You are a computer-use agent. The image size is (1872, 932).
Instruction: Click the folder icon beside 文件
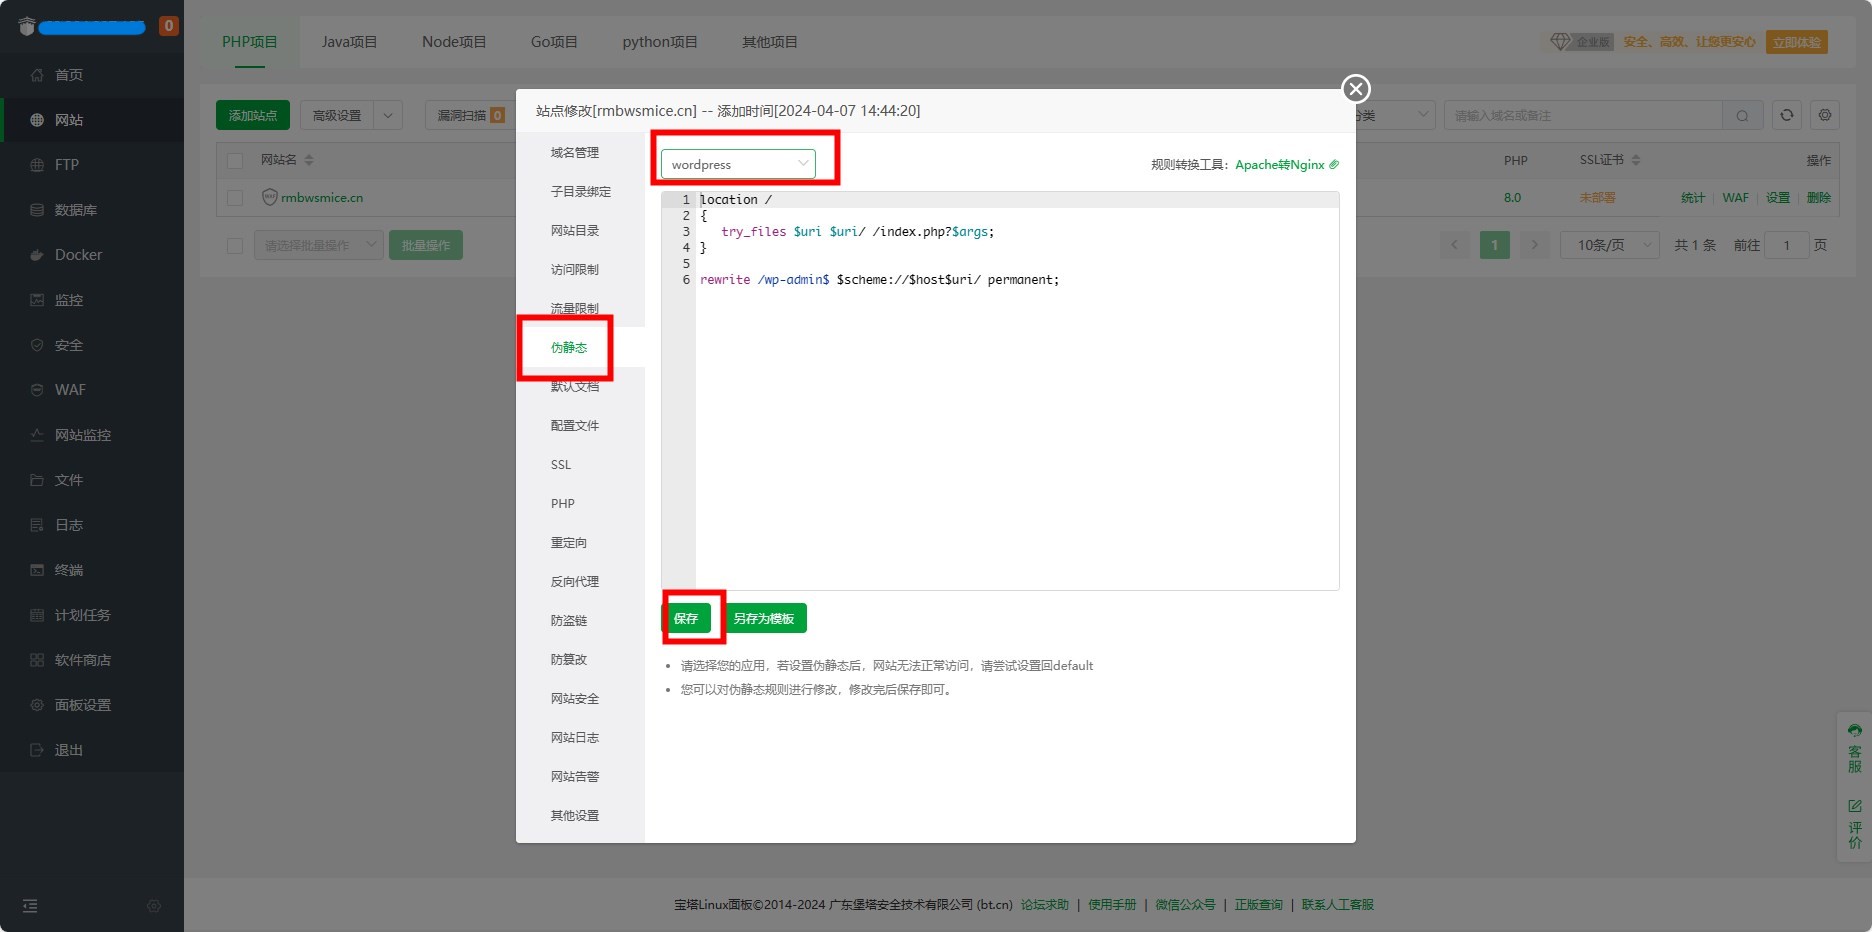pyautogui.click(x=37, y=480)
